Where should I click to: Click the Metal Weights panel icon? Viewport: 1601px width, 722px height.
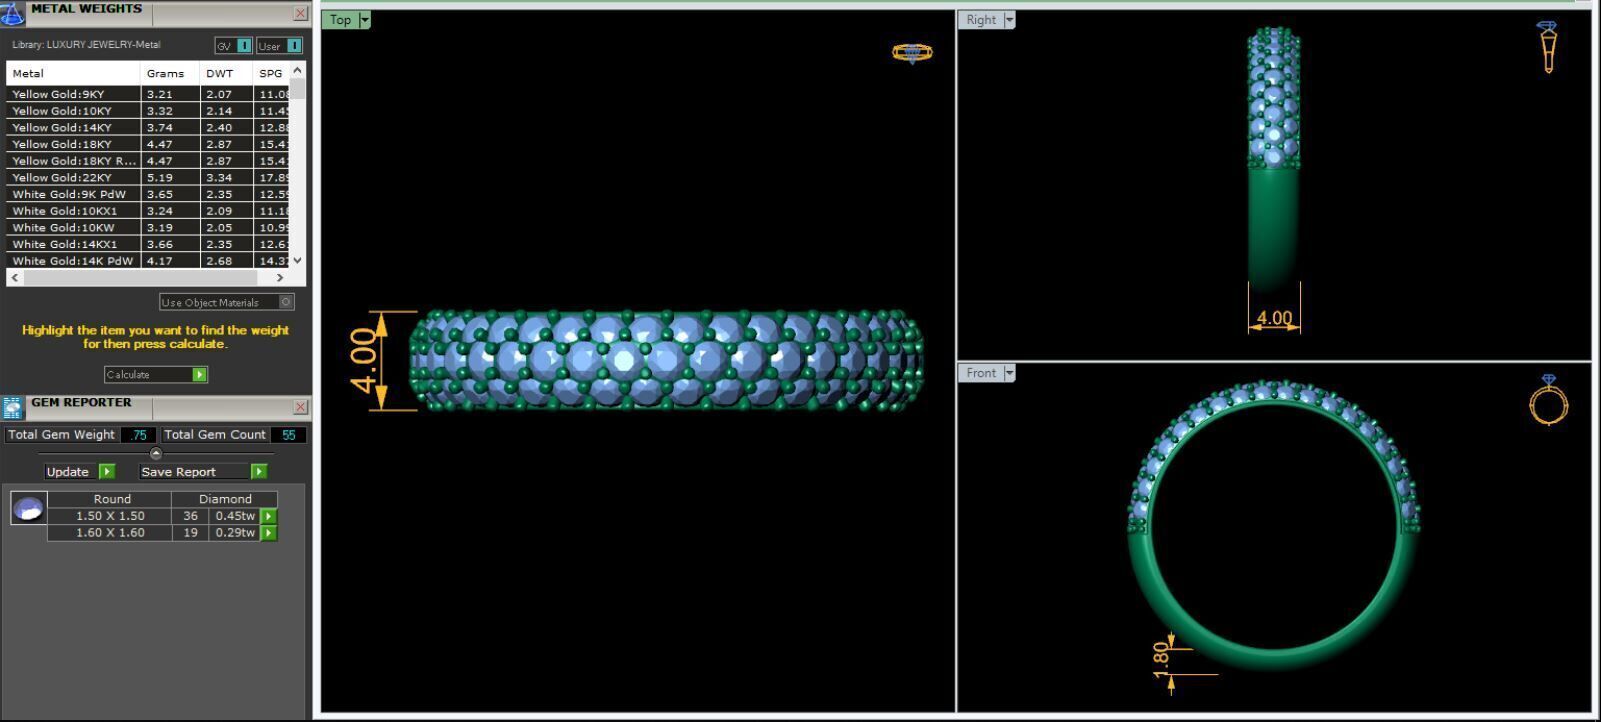12,12
